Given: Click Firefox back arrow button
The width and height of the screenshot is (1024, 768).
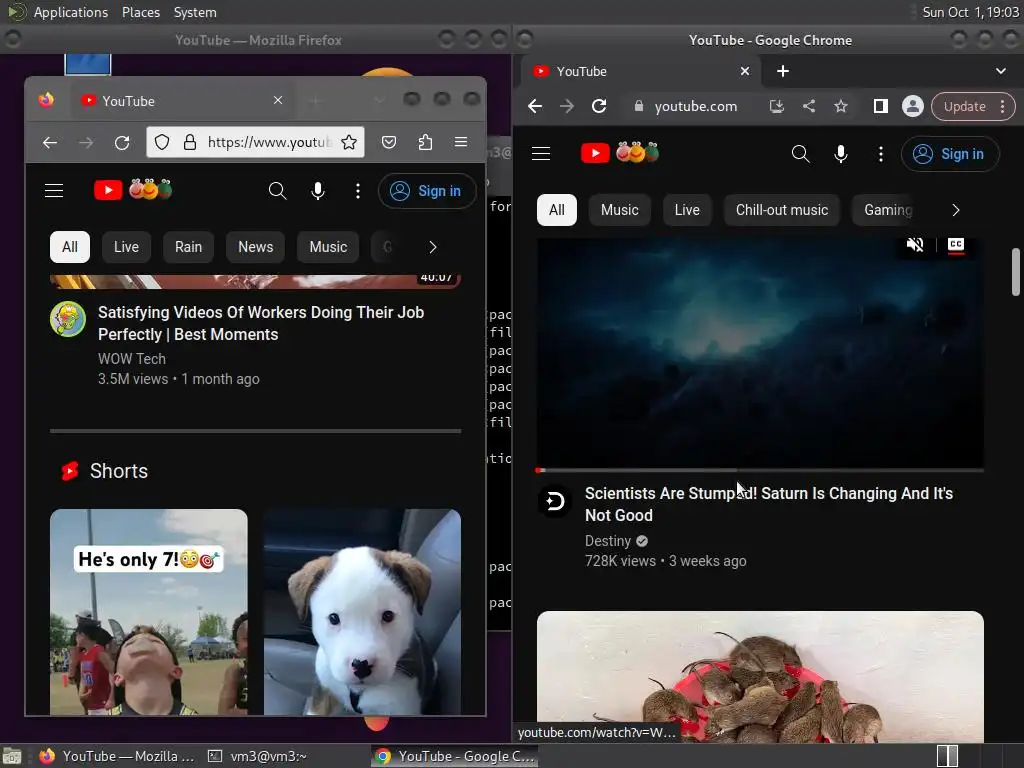Looking at the screenshot, I should [50, 142].
